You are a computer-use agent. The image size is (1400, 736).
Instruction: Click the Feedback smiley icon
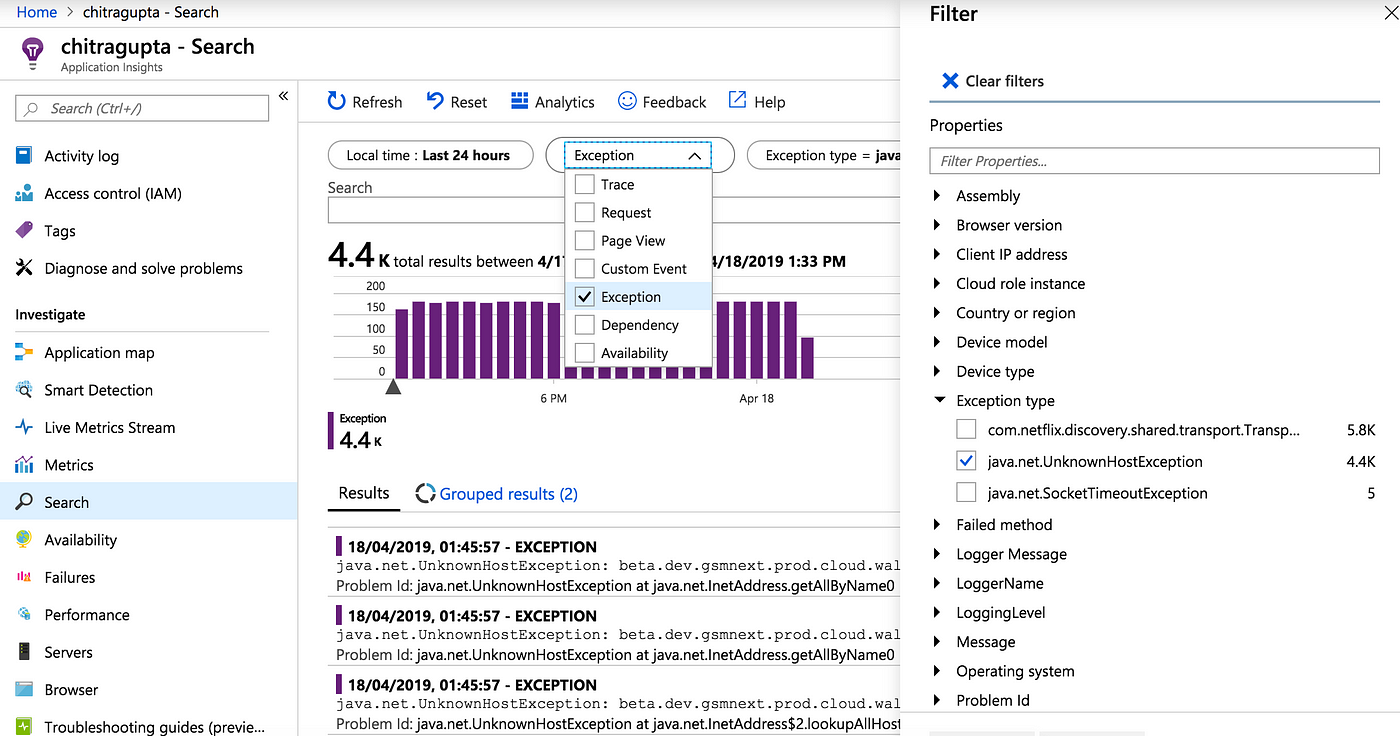(x=627, y=100)
